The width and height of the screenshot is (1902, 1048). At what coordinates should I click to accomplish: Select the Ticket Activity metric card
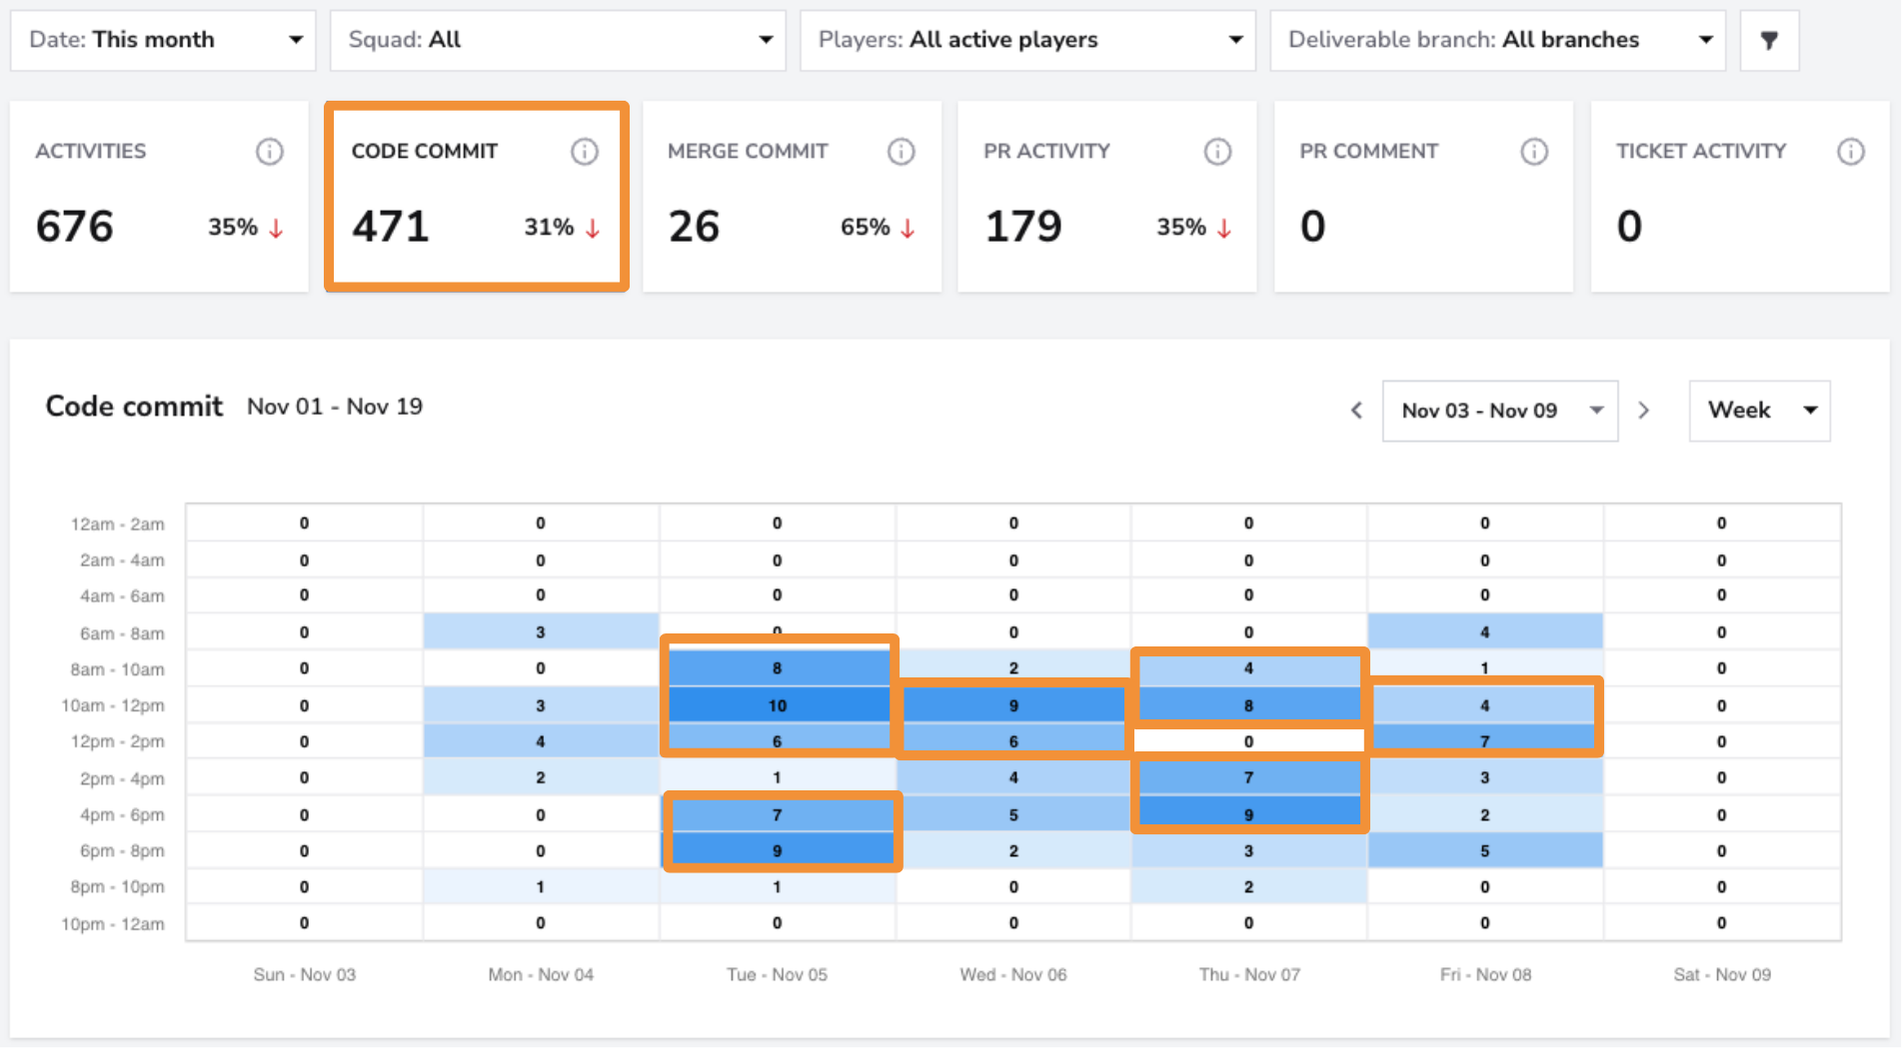1740,197
